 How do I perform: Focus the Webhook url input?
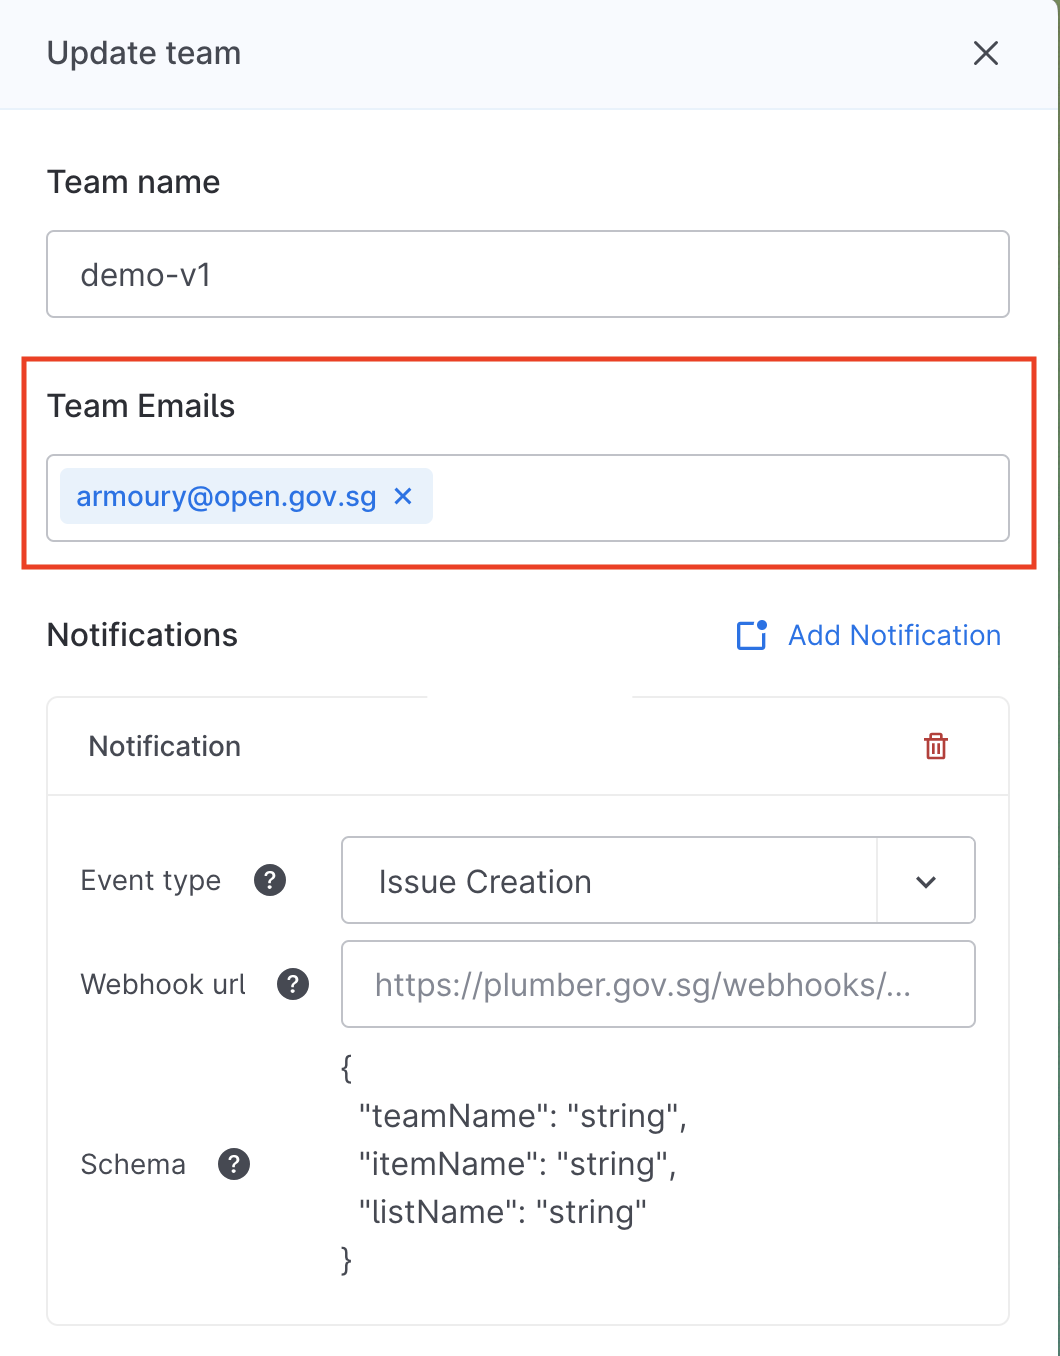[657, 984]
